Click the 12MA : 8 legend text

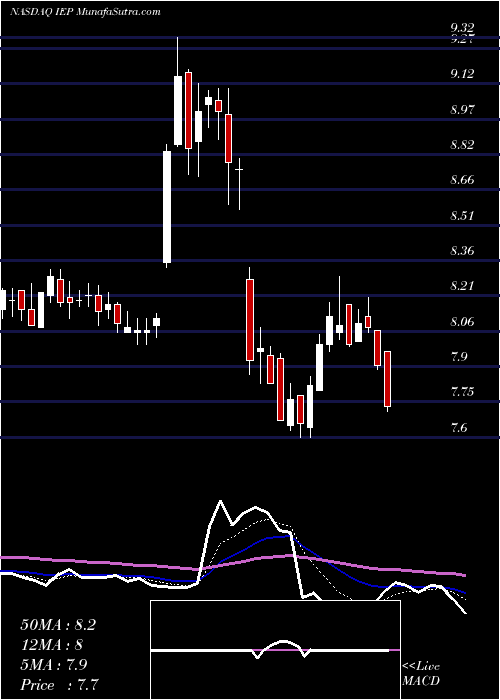(51, 645)
